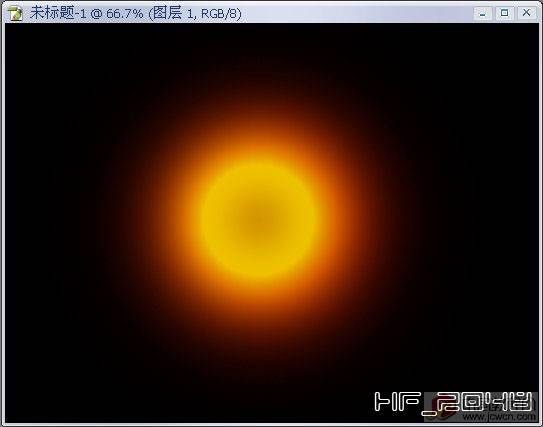Maximize the 未标题-1 document window

[x=505, y=14]
